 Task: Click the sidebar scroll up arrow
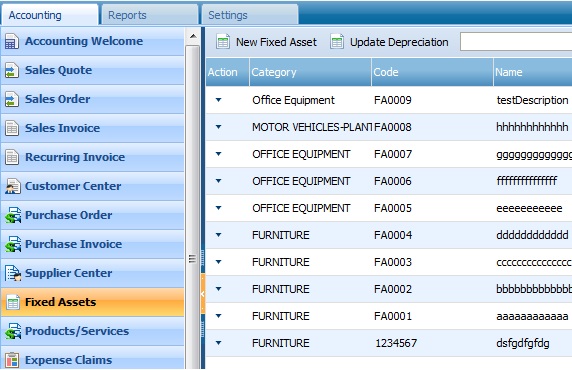(193, 36)
